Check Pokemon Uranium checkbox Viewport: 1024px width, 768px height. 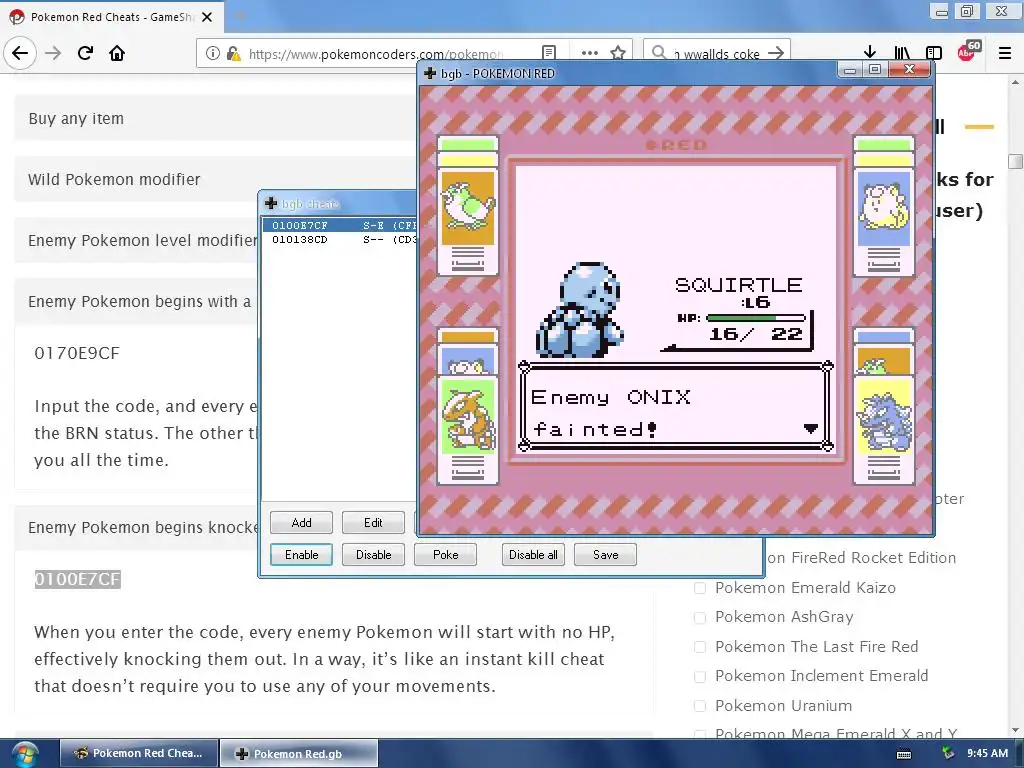pos(700,706)
